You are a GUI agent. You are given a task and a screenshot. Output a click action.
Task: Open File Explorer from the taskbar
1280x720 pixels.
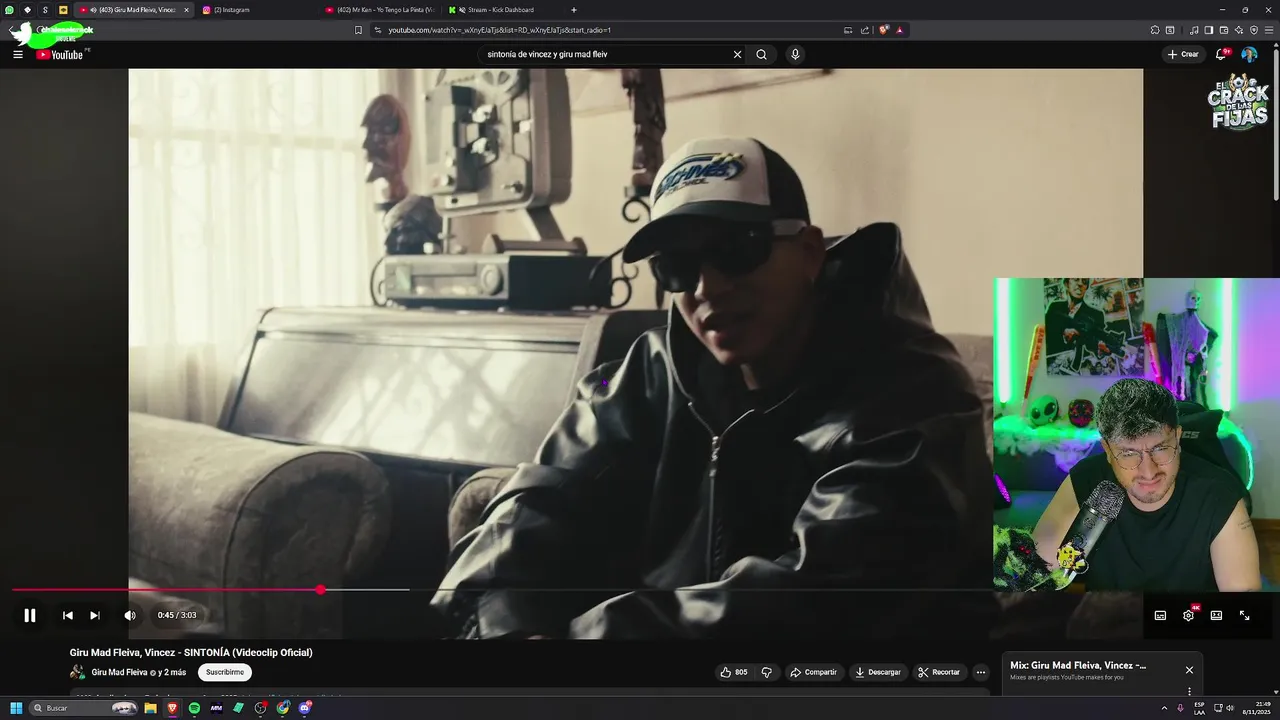point(150,708)
